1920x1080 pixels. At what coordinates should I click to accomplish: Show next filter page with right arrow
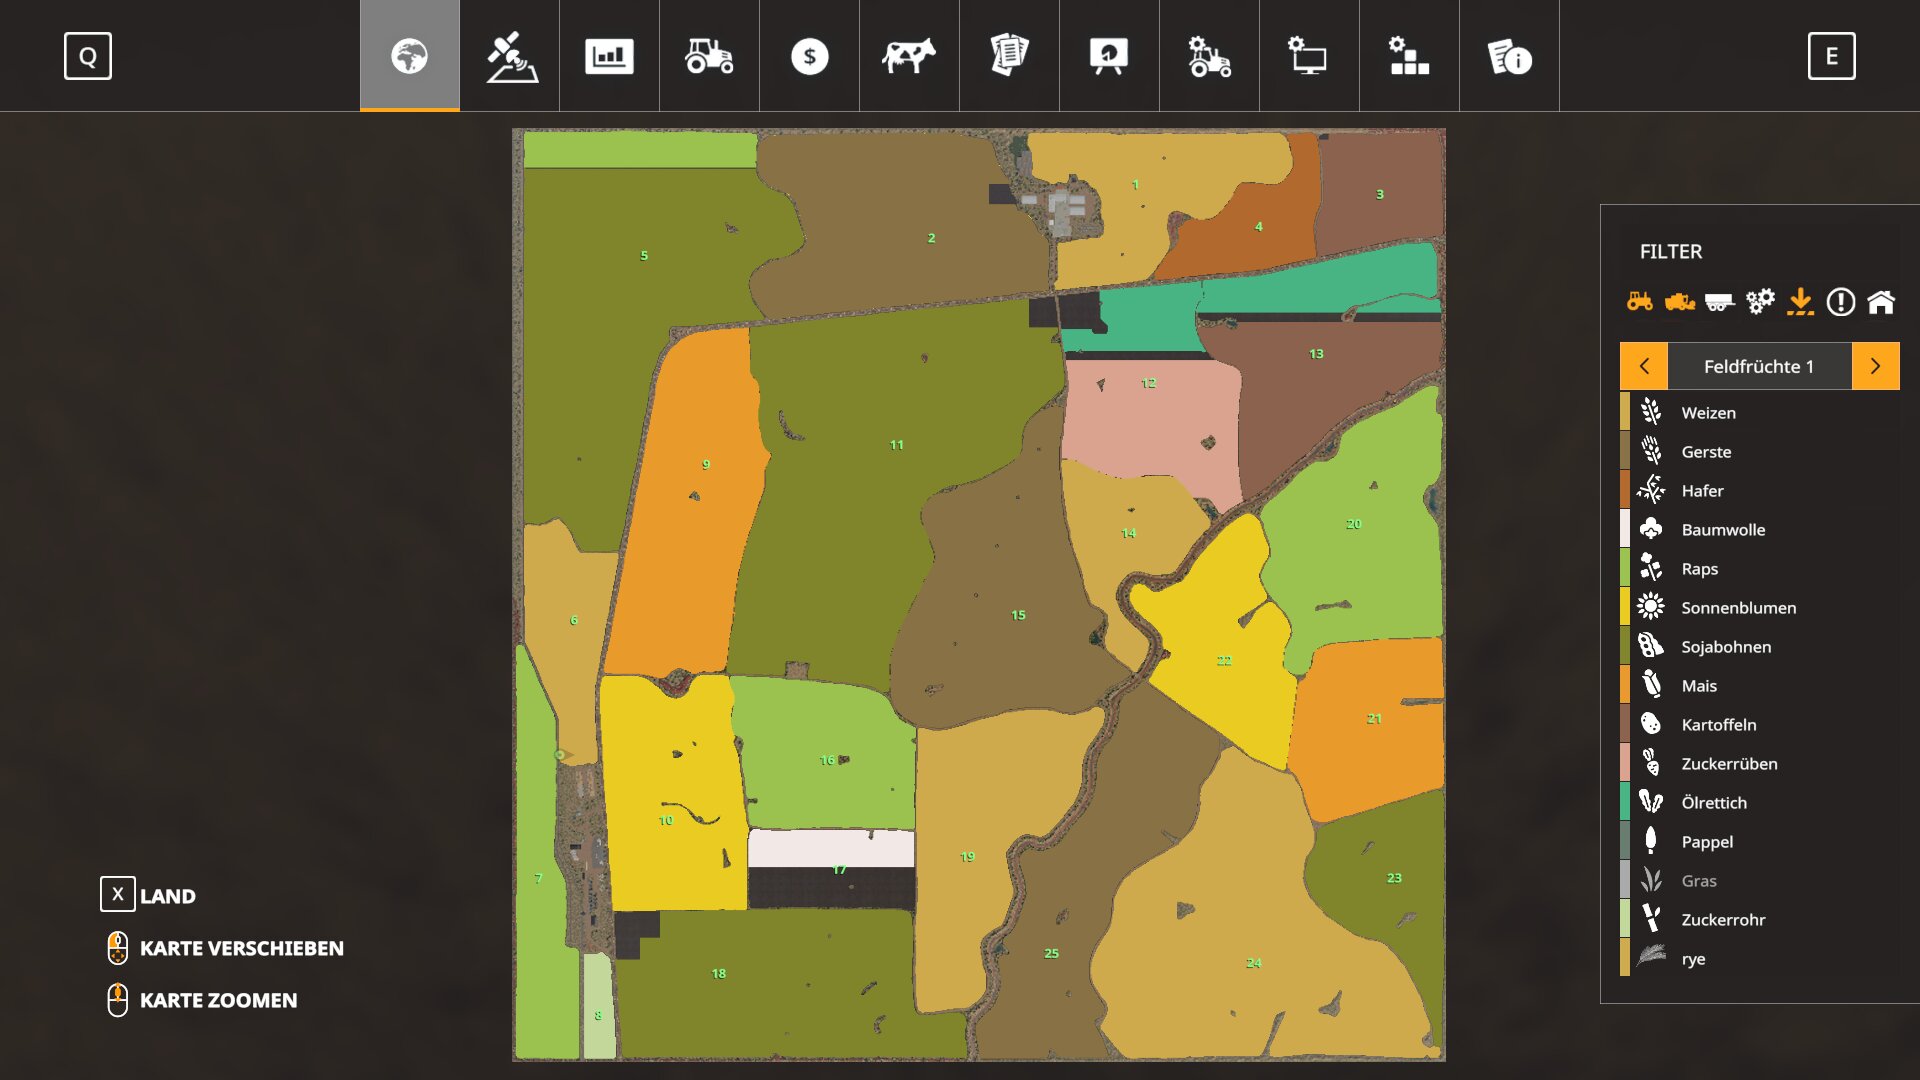1875,366
